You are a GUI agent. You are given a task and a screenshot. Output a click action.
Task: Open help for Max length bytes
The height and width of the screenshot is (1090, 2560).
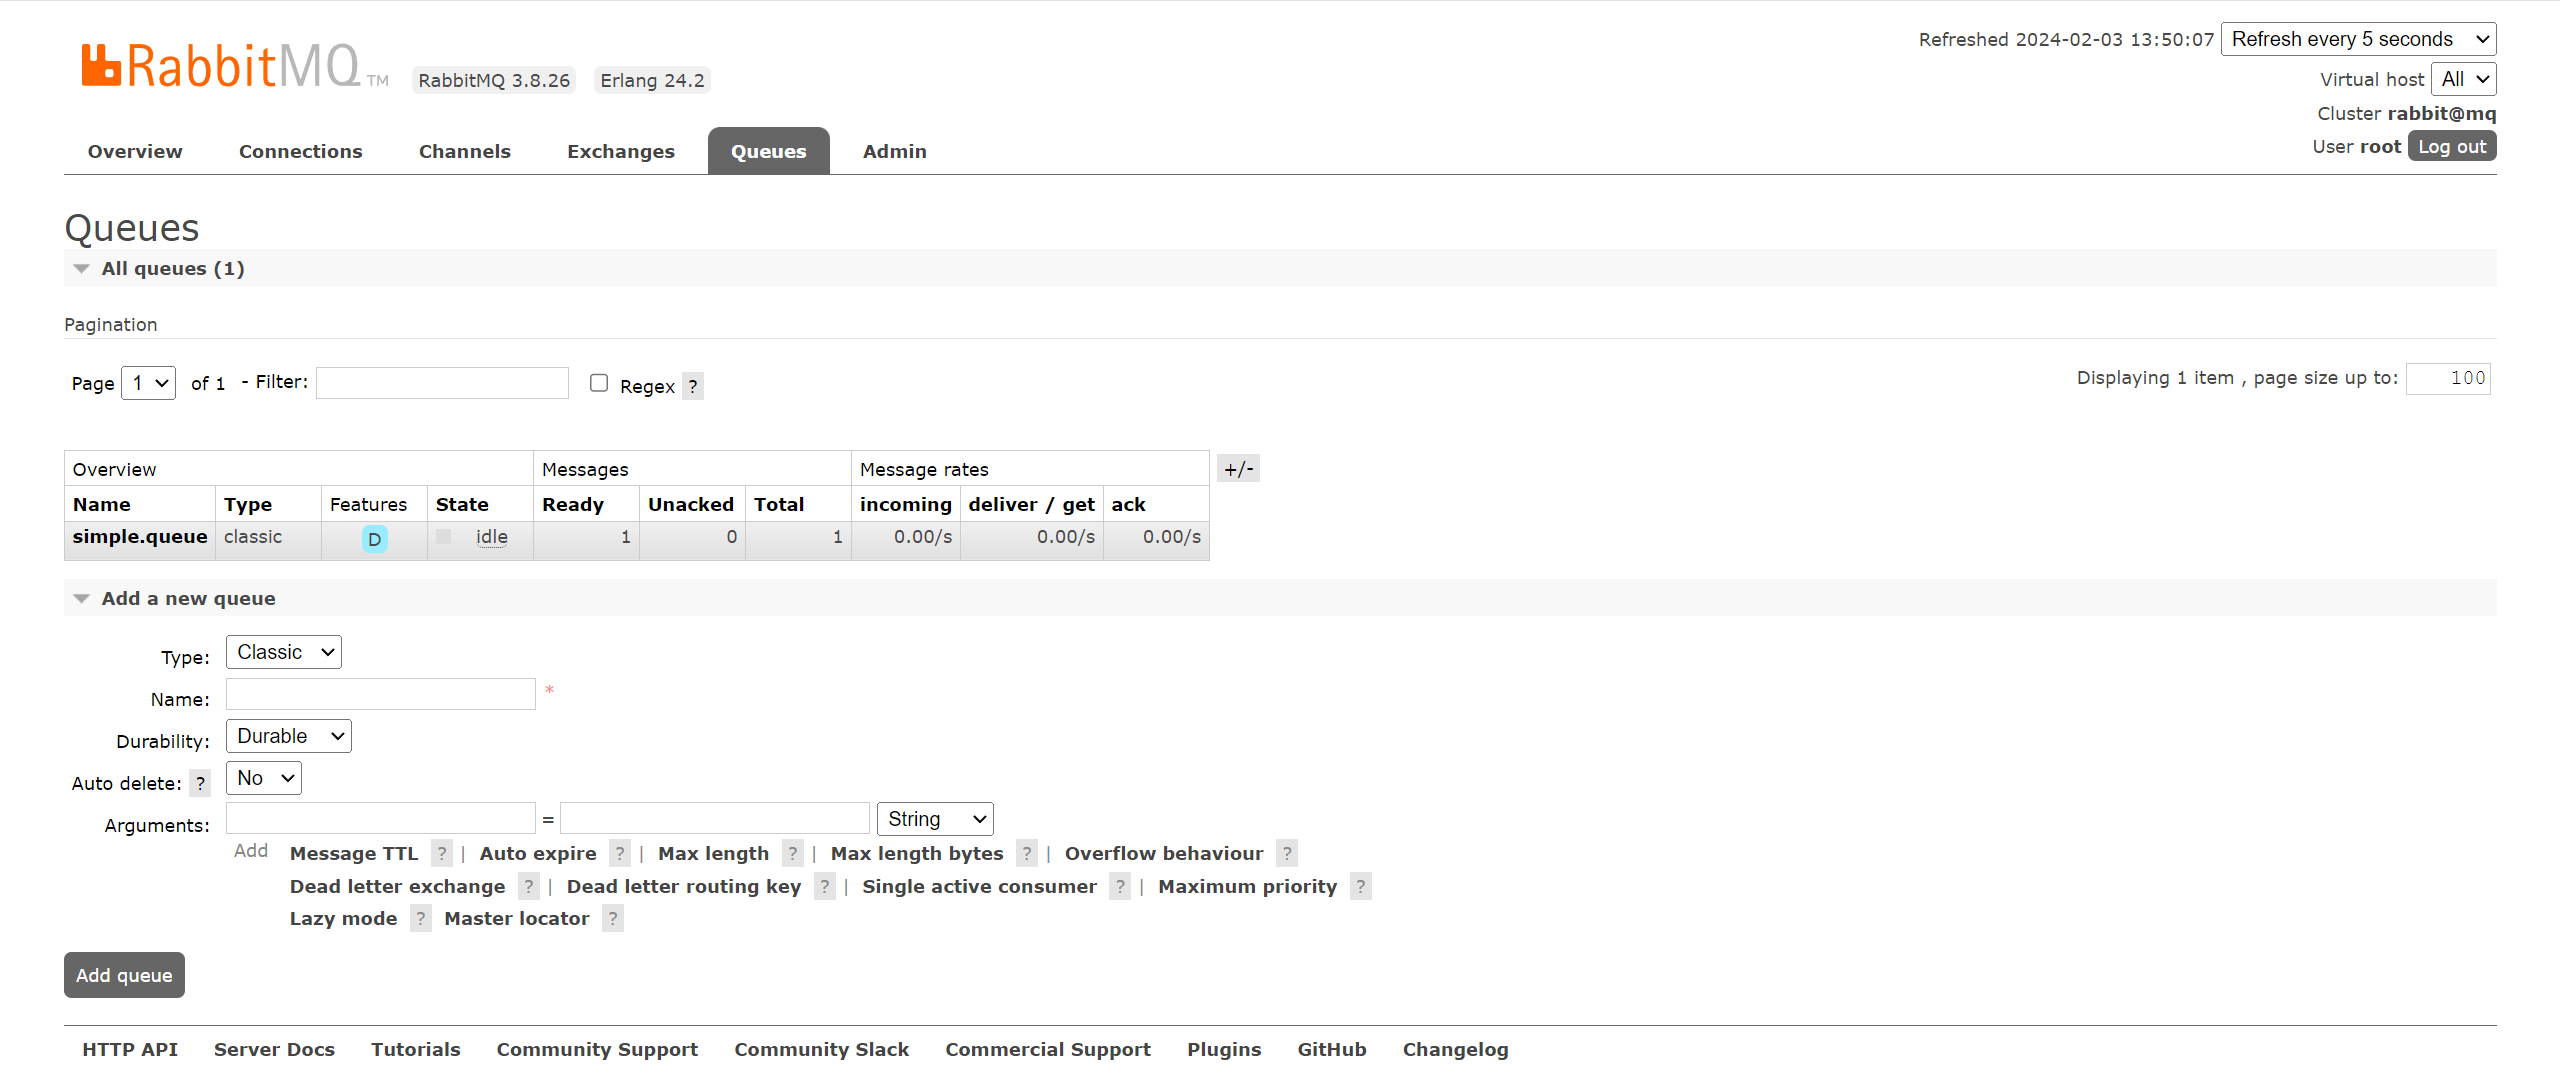coord(1027,853)
